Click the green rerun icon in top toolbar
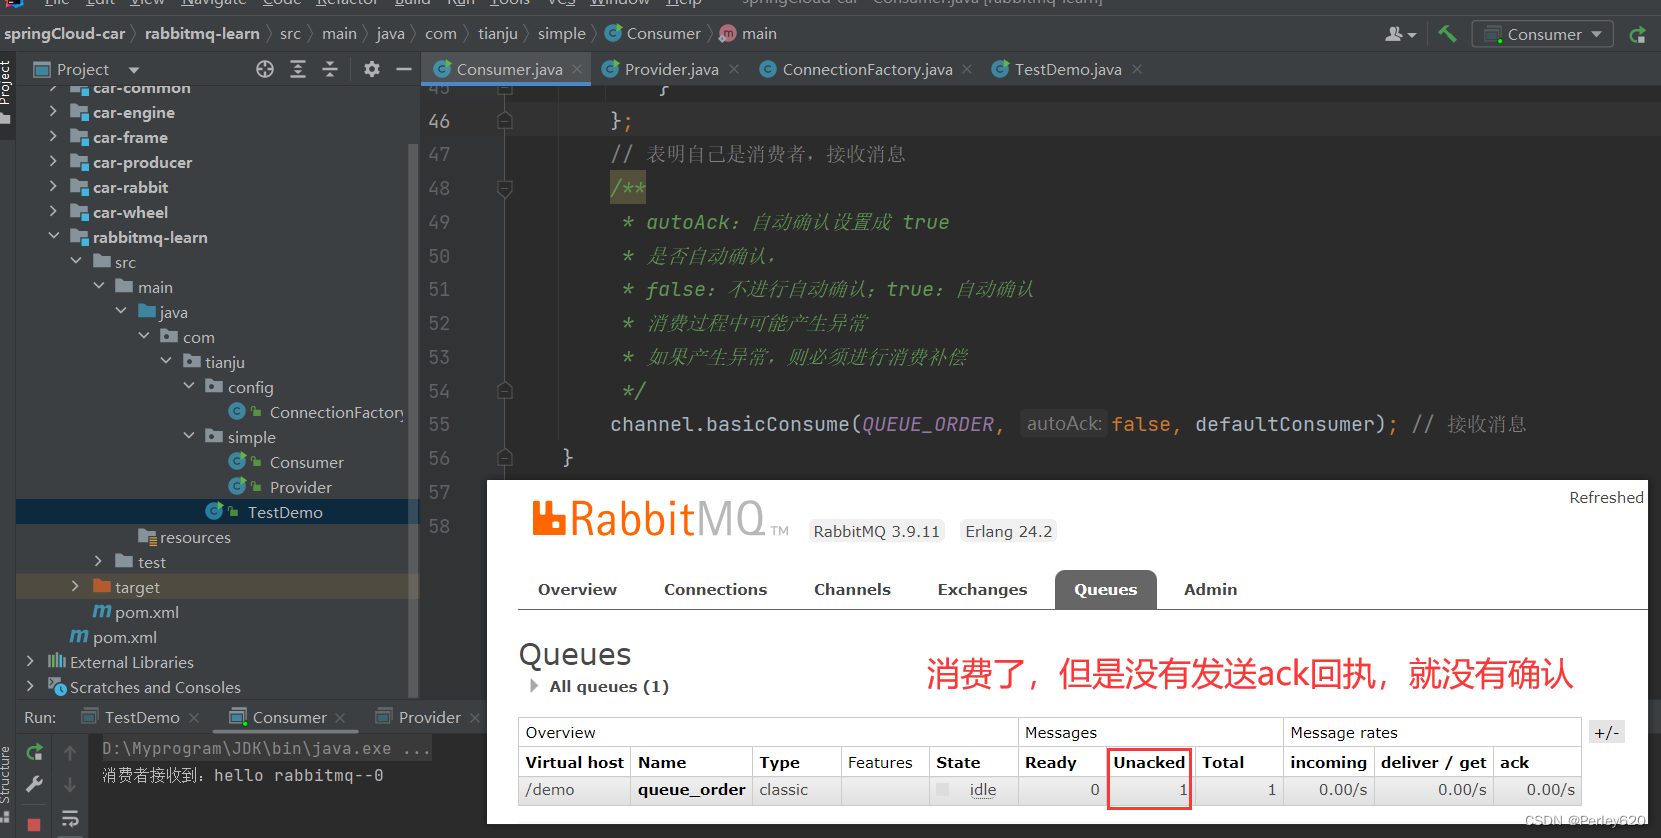Image resolution: width=1661 pixels, height=838 pixels. pyautogui.click(x=1637, y=35)
